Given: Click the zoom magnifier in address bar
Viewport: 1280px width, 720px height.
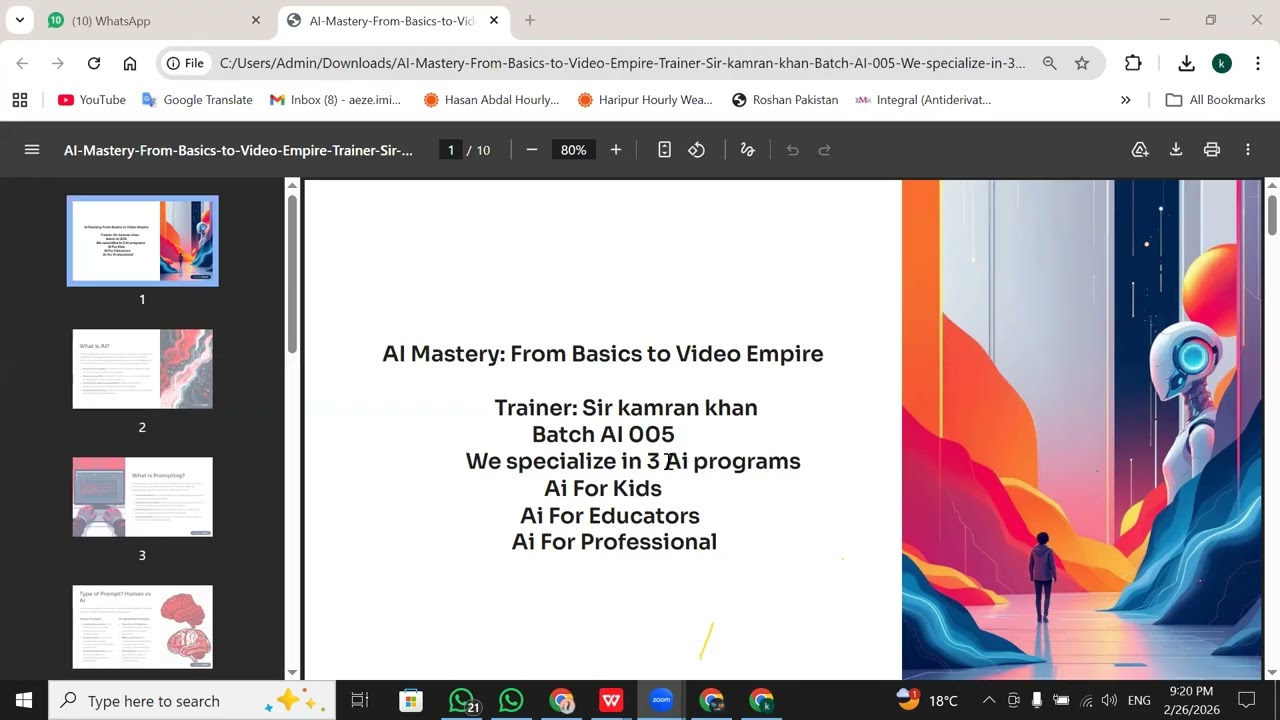Looking at the screenshot, I should click(x=1049, y=63).
